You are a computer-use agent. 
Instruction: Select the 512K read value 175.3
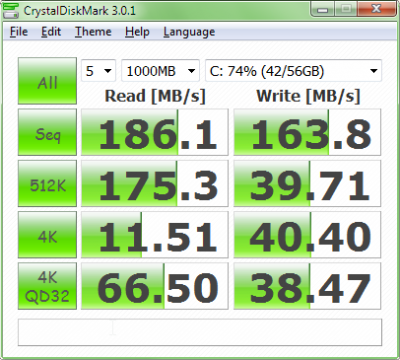(x=155, y=184)
